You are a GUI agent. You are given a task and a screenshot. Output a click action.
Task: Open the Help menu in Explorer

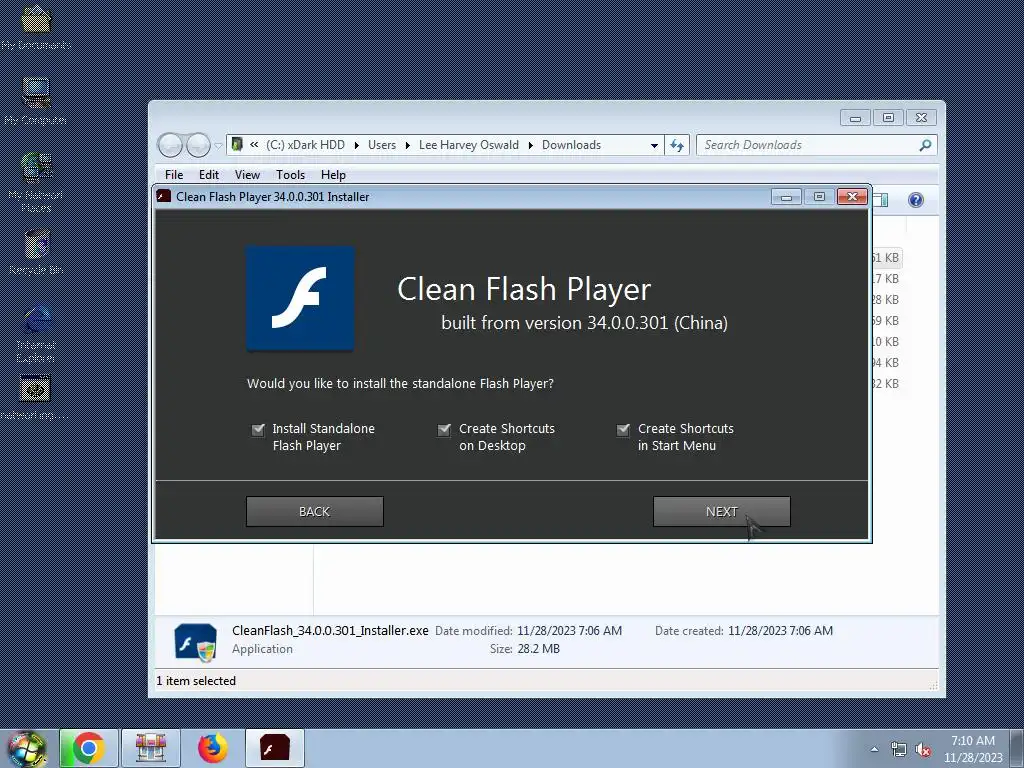pos(333,175)
